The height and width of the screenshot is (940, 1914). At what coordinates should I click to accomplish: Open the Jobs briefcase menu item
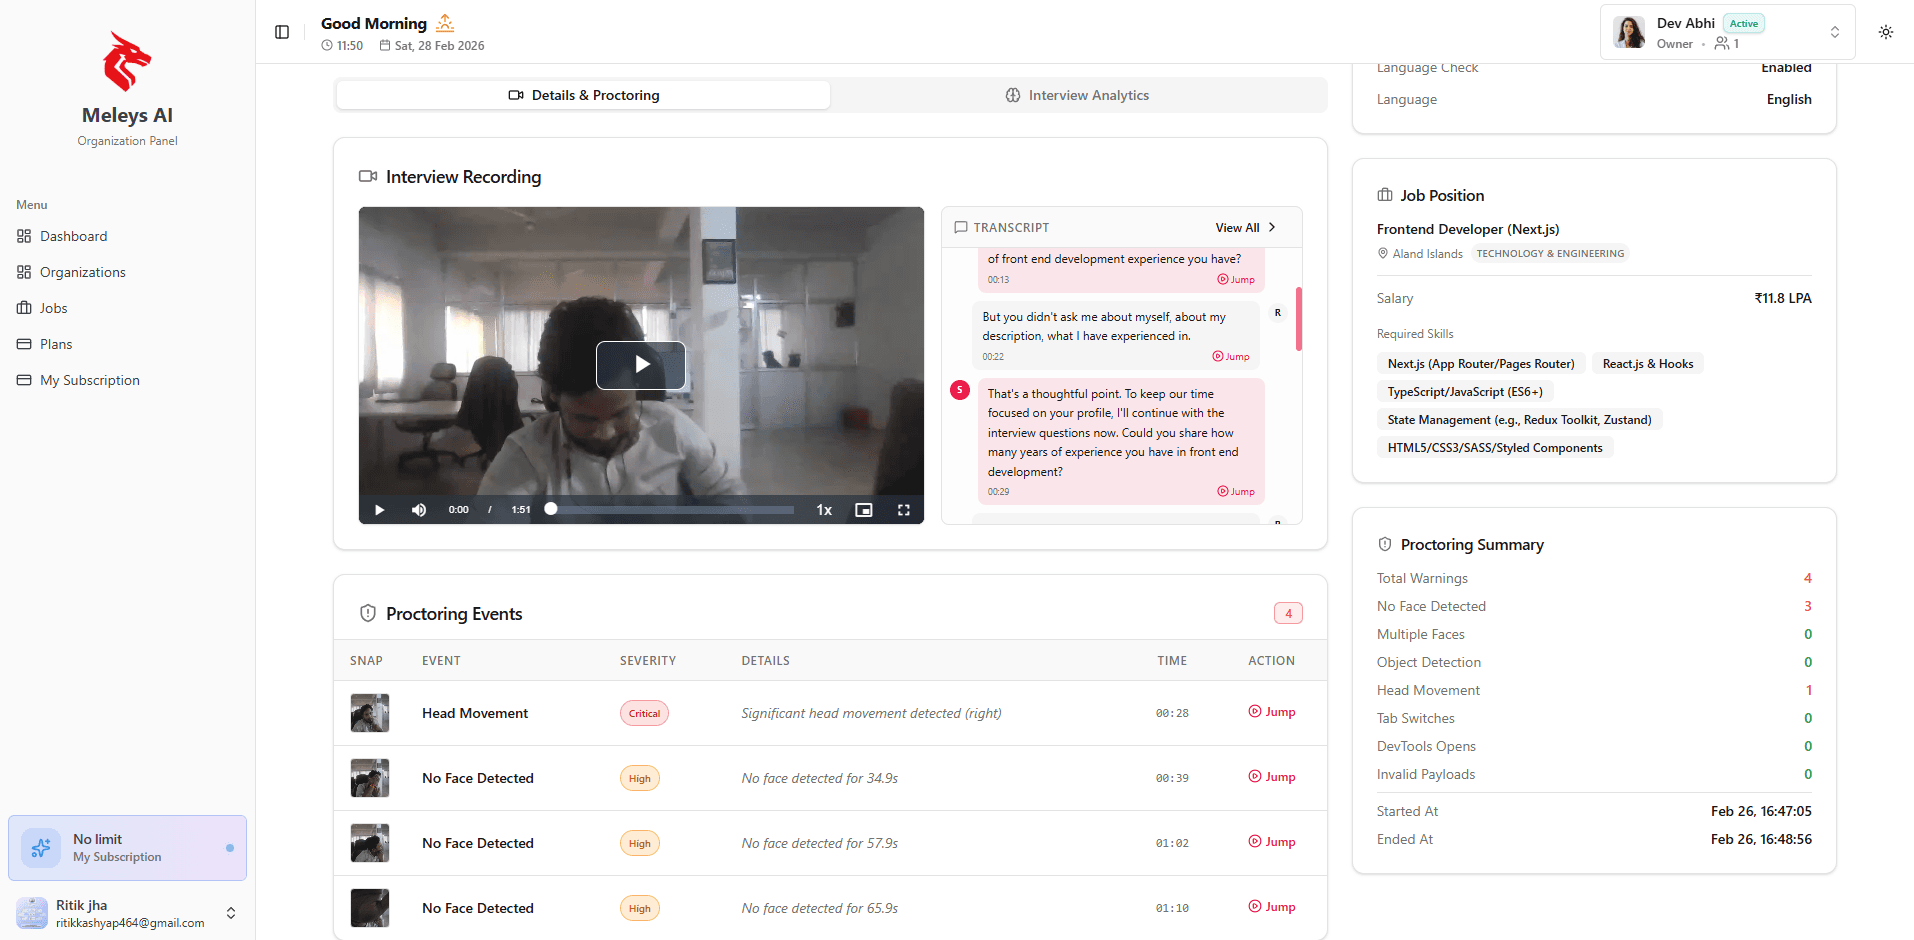(x=53, y=308)
